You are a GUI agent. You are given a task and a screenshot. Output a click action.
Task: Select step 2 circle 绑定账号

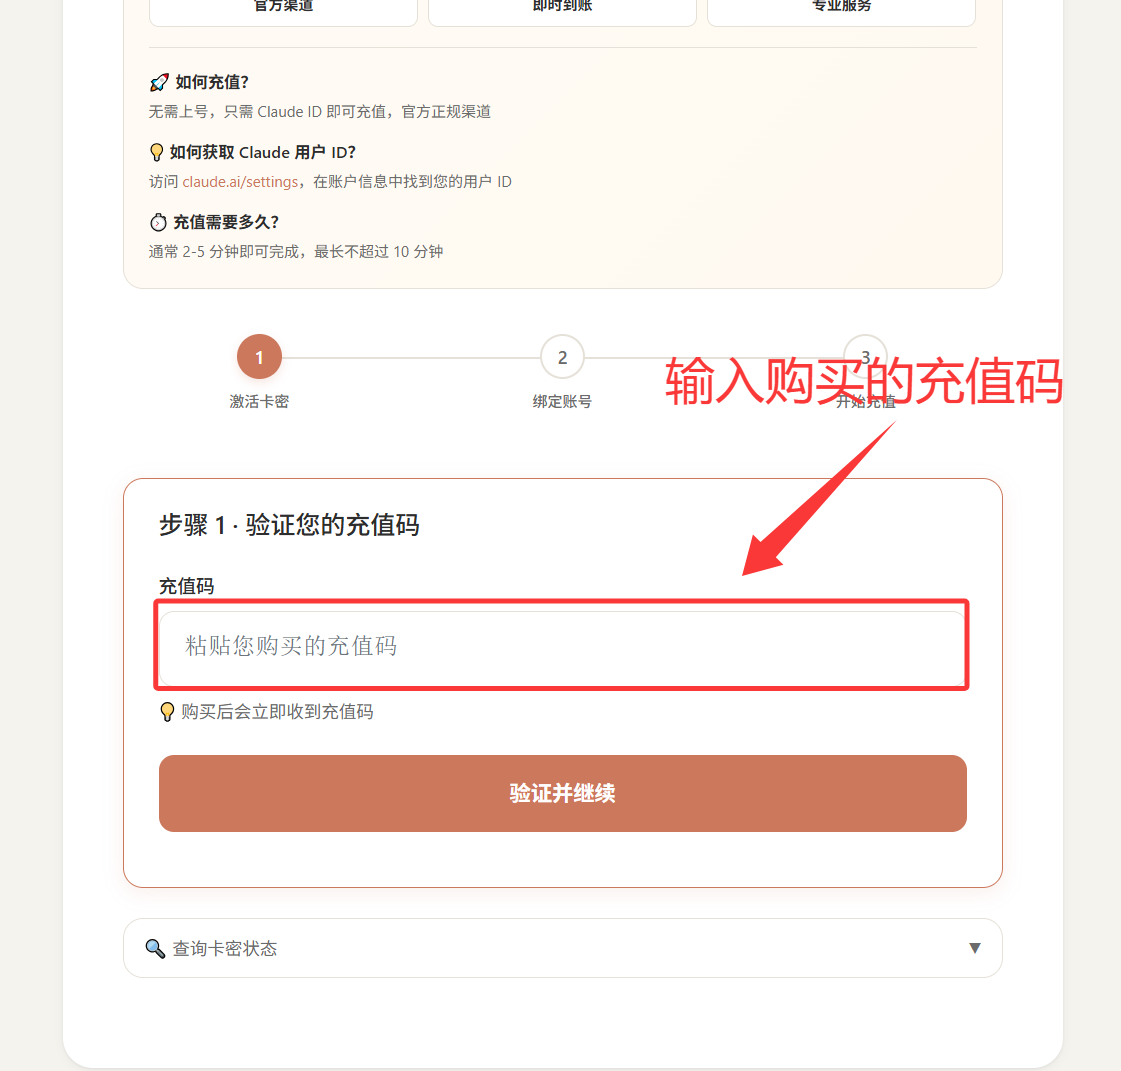[x=563, y=357]
